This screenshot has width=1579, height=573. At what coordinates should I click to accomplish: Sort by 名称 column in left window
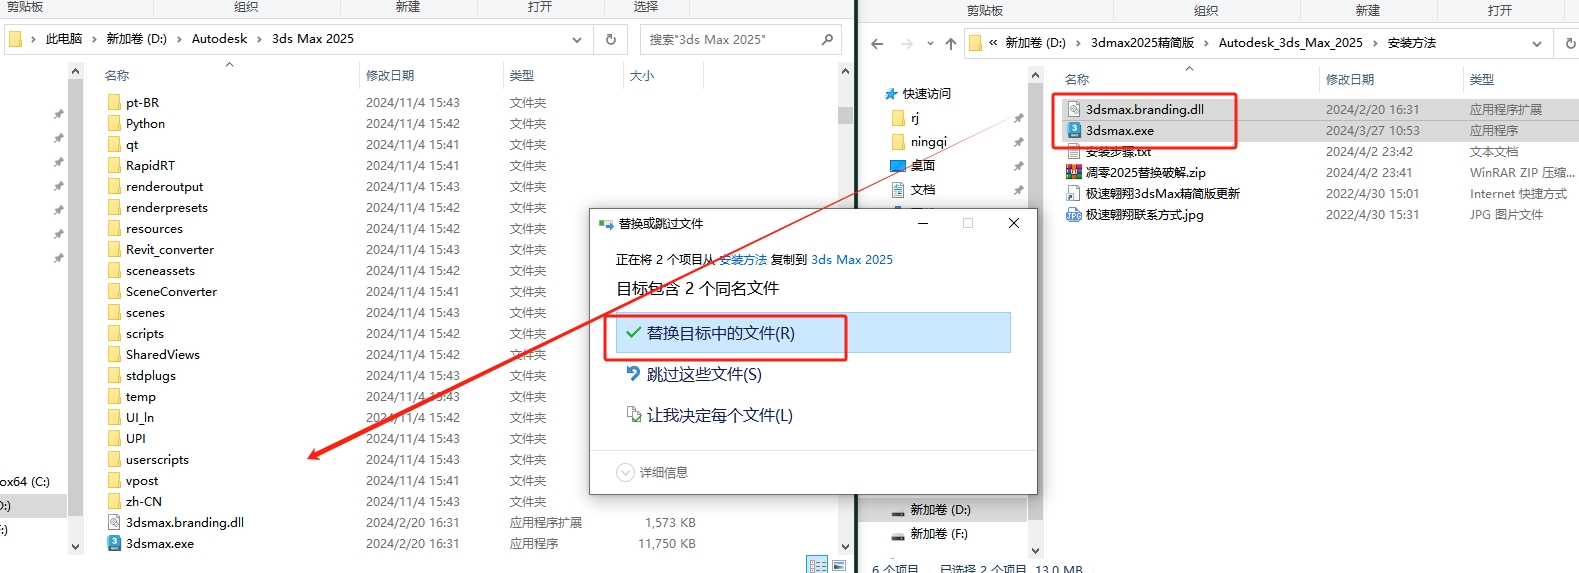click(117, 75)
